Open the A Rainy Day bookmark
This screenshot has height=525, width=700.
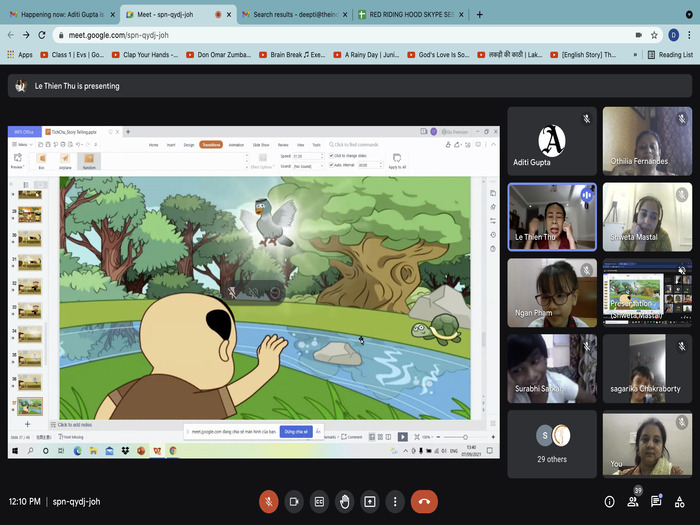point(366,54)
